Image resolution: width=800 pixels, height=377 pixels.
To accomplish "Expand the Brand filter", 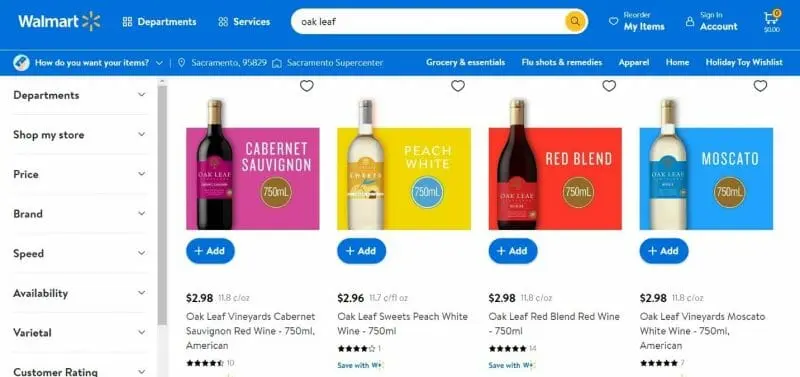I will 80,214.
